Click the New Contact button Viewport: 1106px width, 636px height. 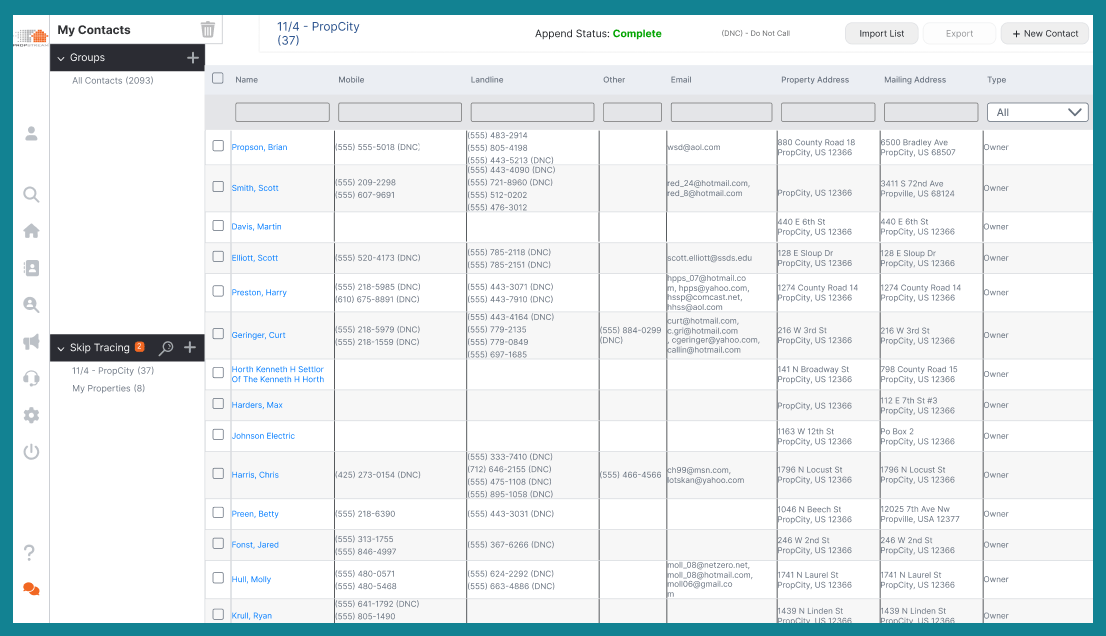pos(1044,33)
